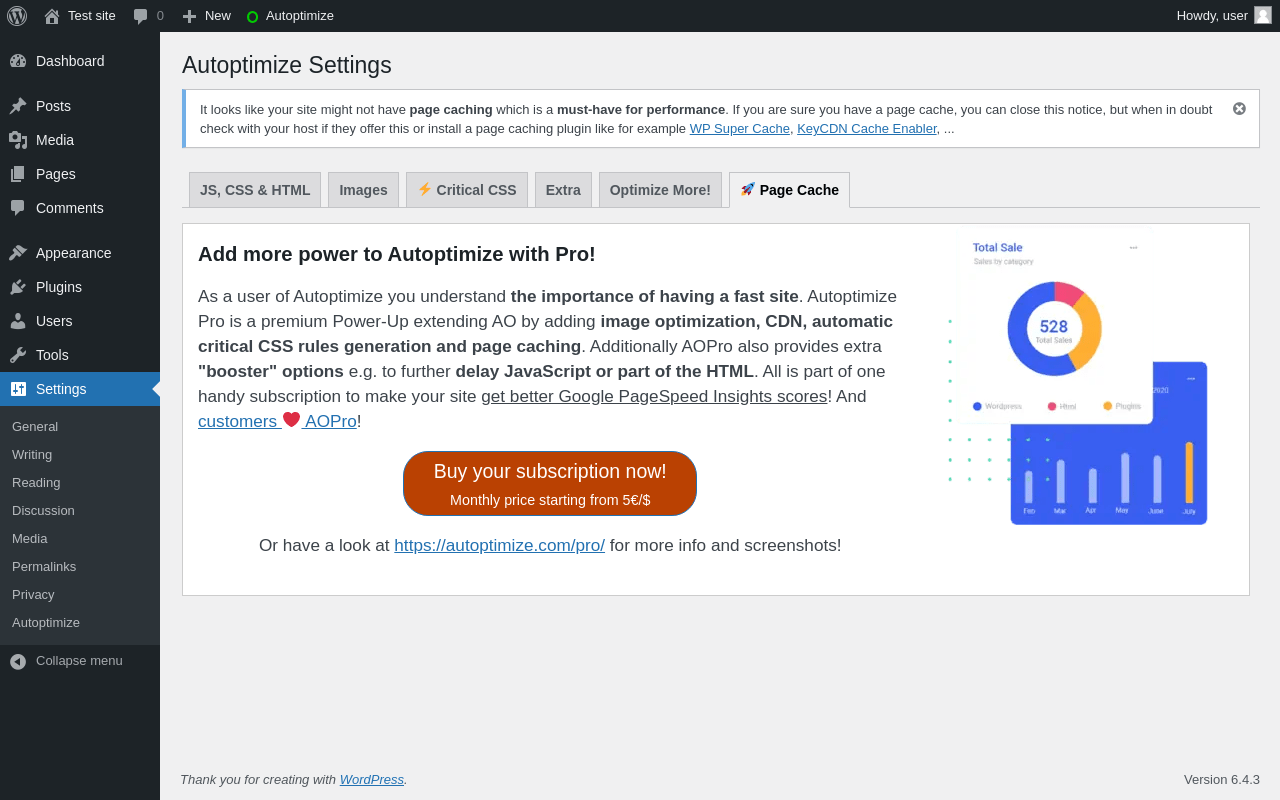Collapse the admin sidebar menu
Screen dimensions: 1280x800
click(x=79, y=661)
